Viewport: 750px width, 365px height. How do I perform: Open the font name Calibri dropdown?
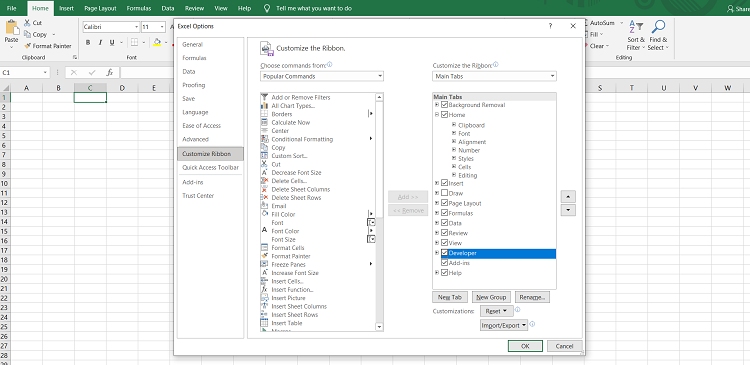coord(137,27)
